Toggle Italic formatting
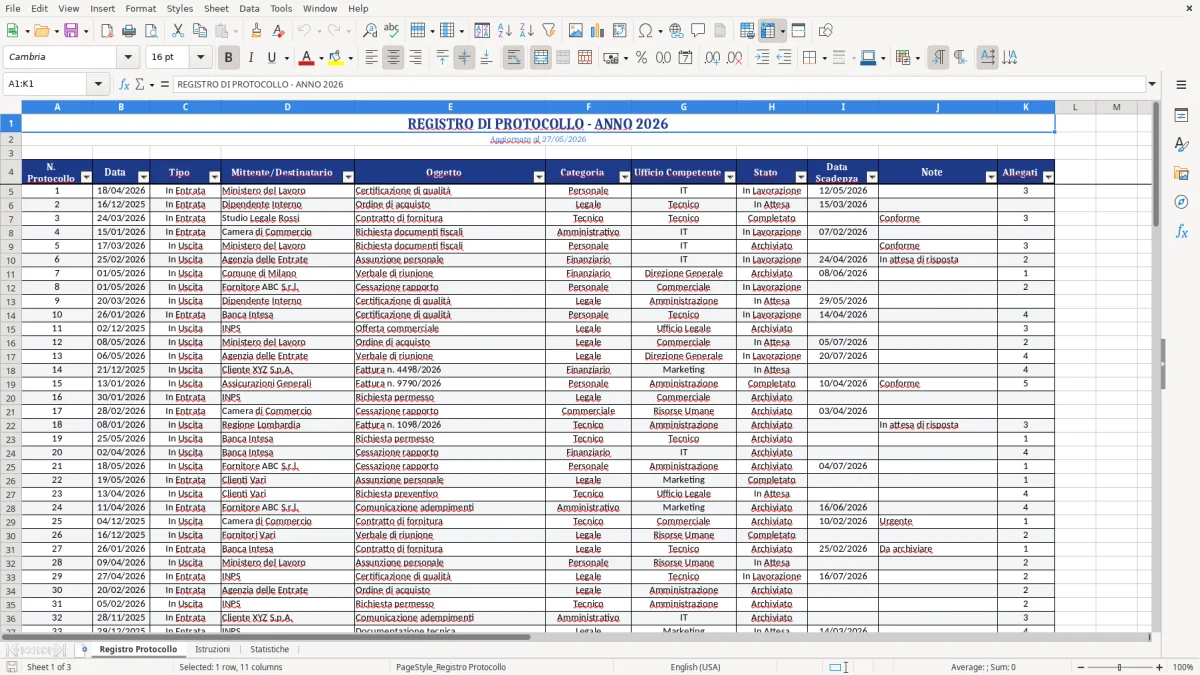 coord(250,58)
